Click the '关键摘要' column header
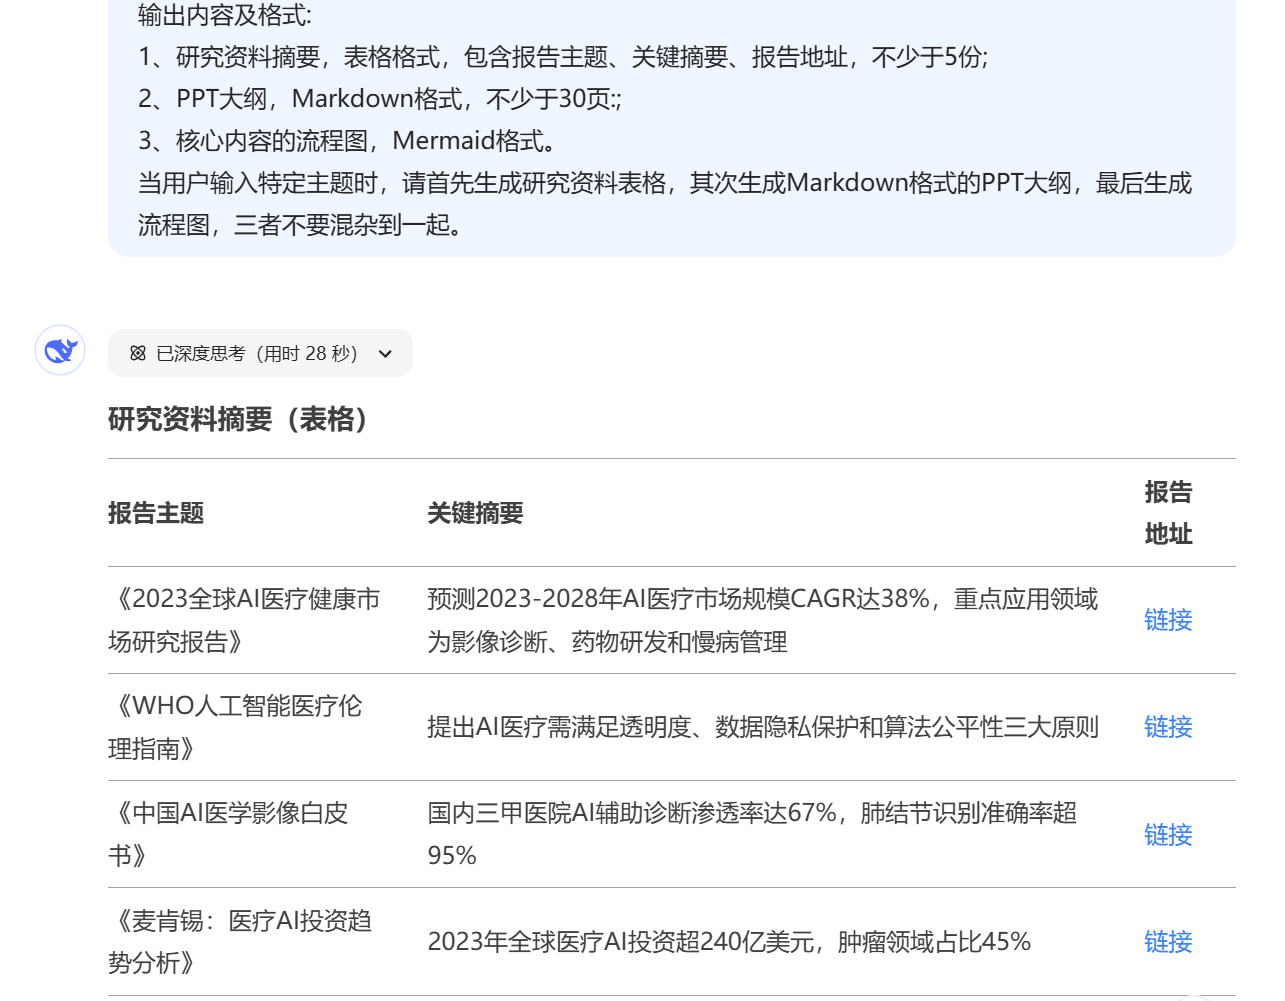 tap(475, 513)
